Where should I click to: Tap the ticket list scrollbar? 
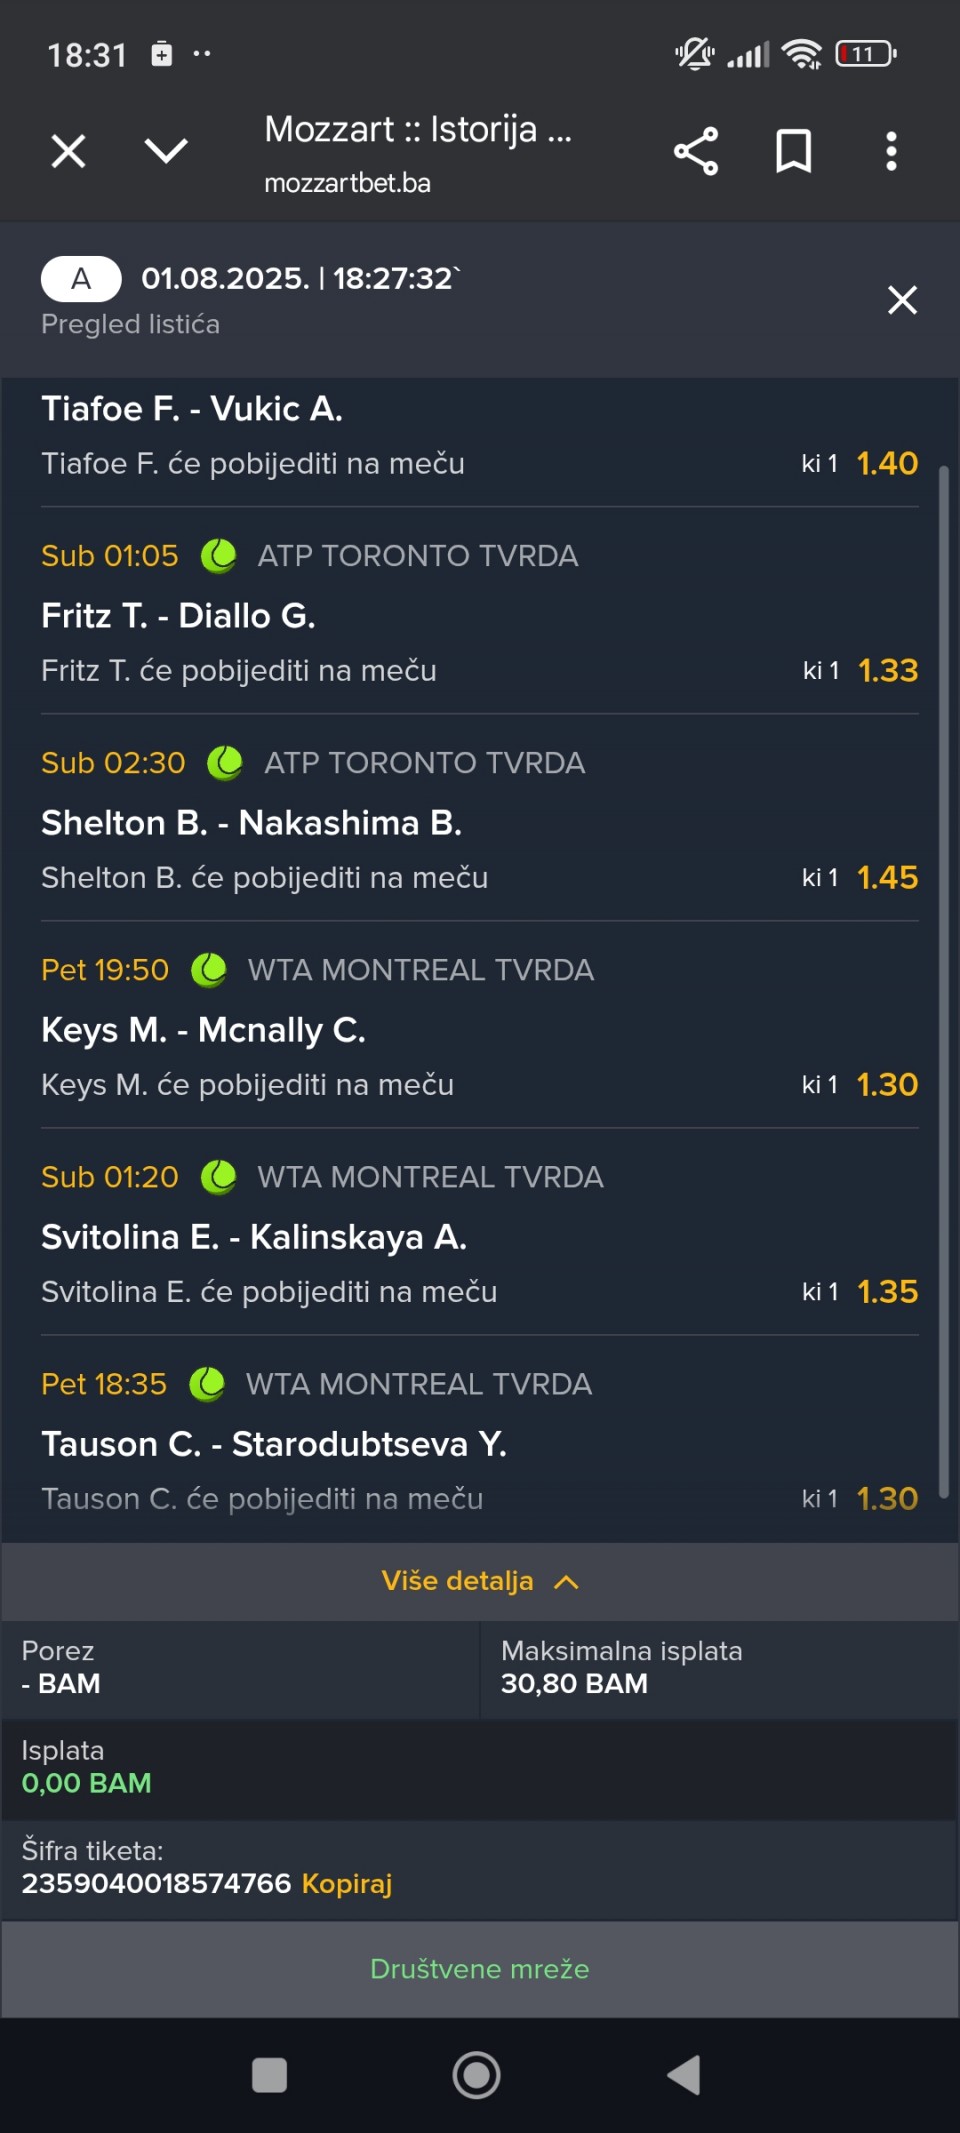click(x=943, y=980)
